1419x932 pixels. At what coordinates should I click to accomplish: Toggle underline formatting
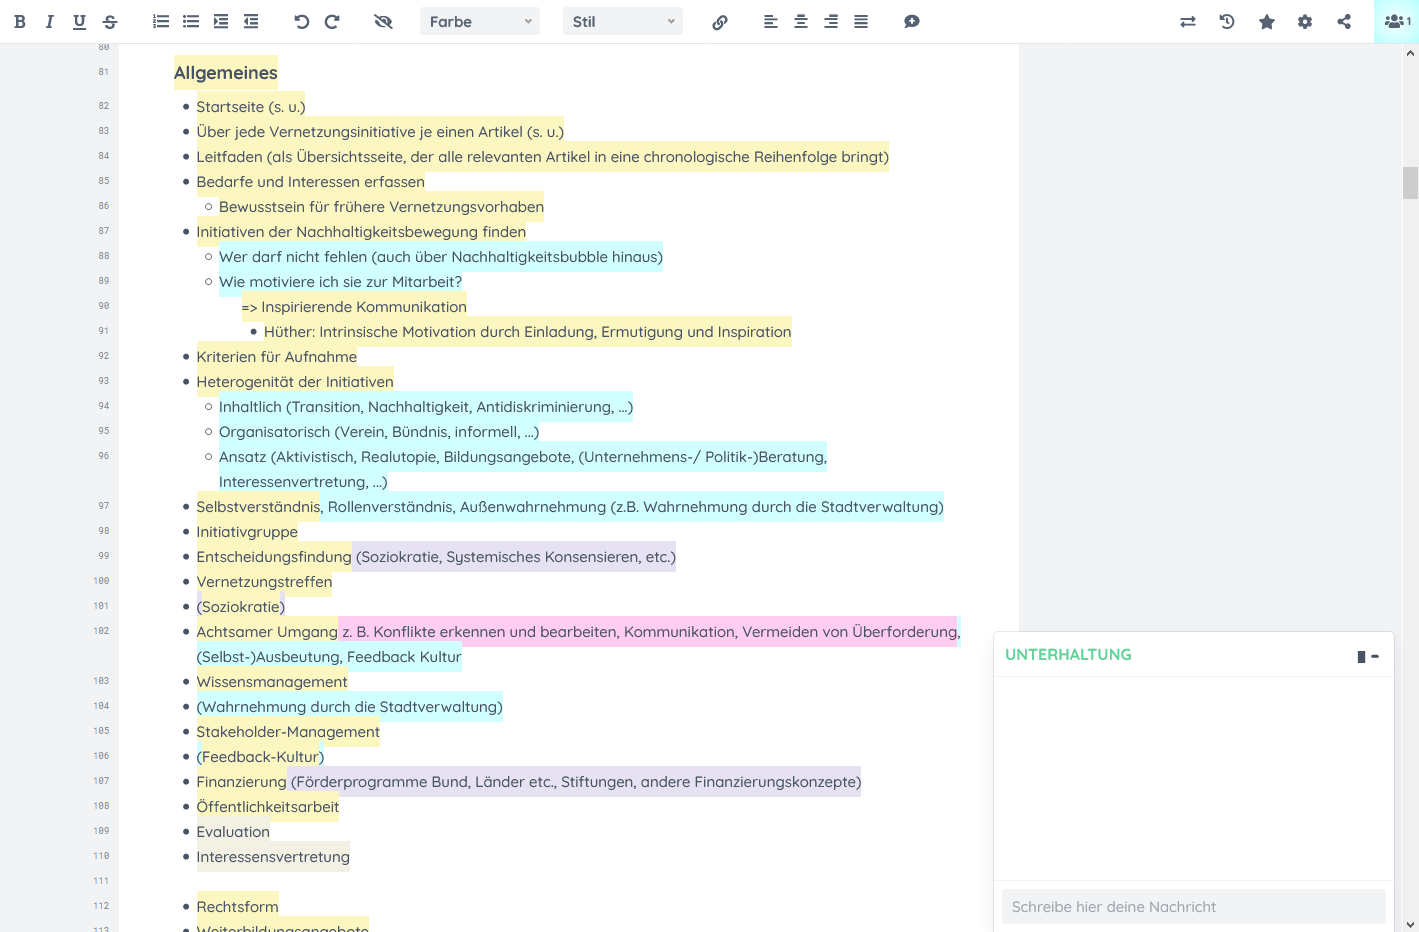79,21
